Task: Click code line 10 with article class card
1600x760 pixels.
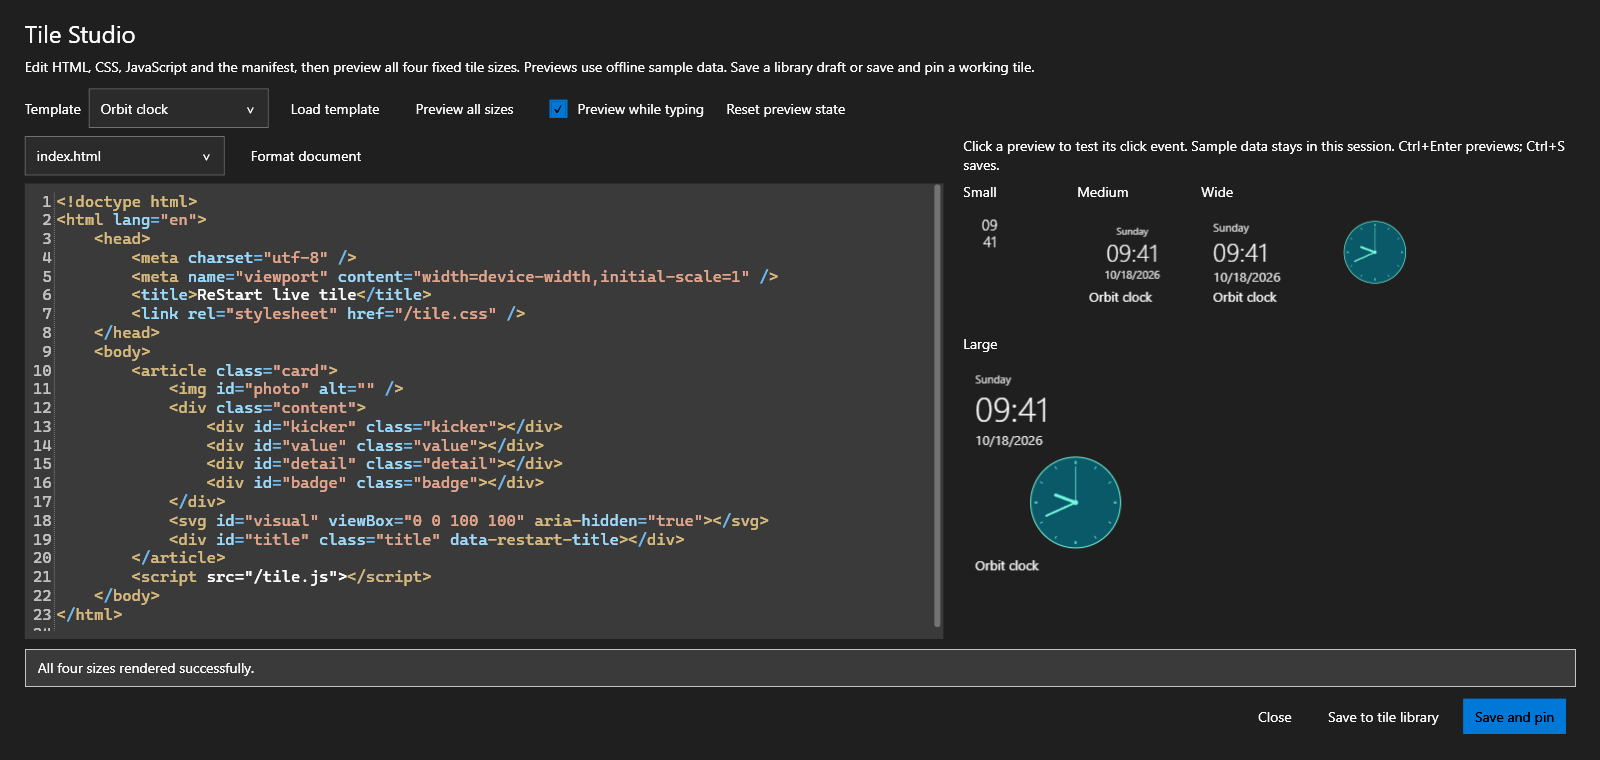Action: (x=234, y=370)
